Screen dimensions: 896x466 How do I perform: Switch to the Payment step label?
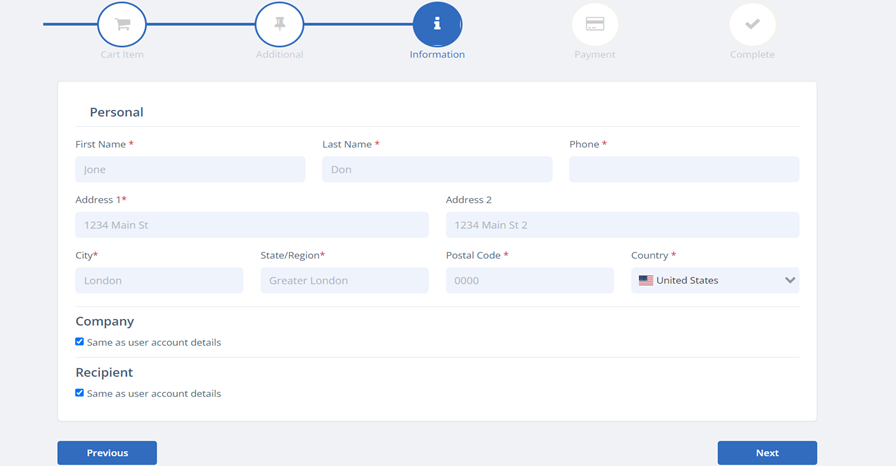594,55
